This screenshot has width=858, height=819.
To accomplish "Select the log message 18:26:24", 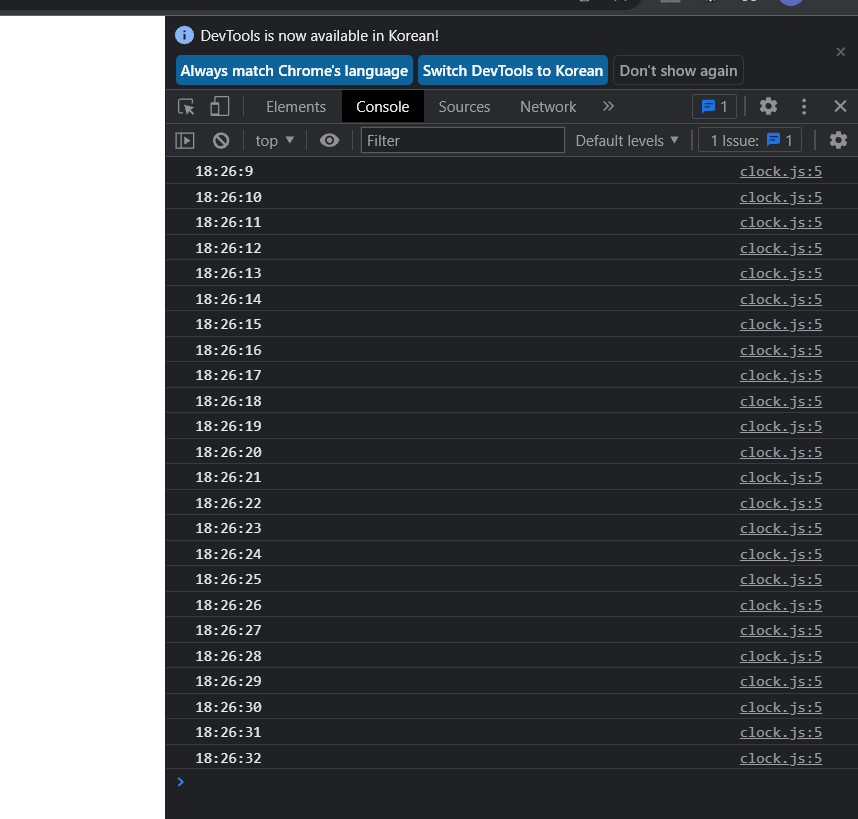I will point(228,554).
